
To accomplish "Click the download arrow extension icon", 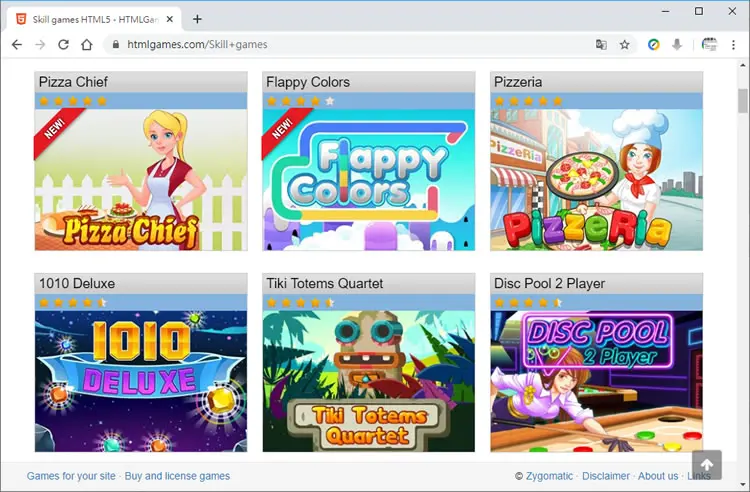I will point(677,44).
